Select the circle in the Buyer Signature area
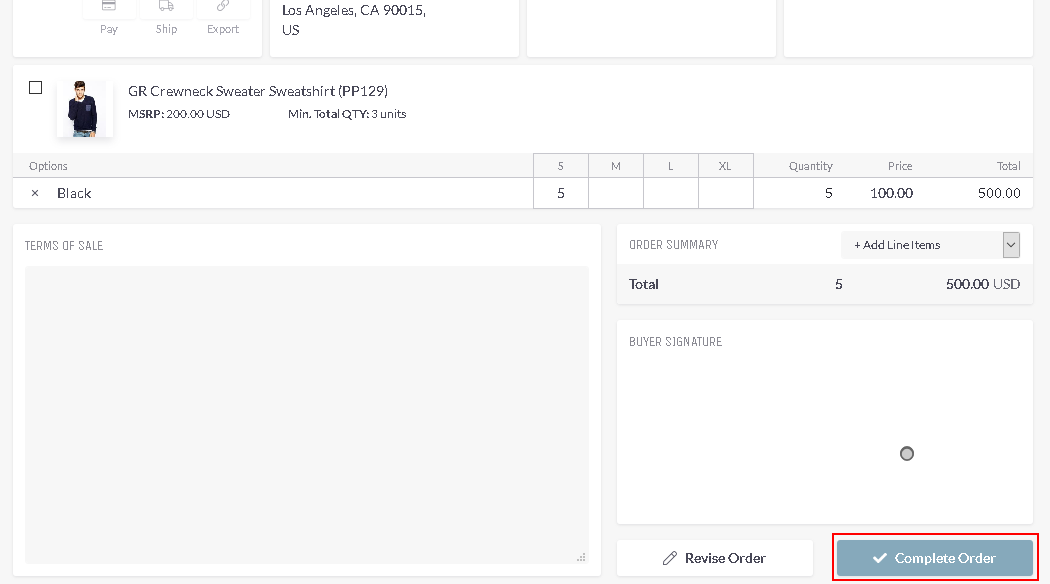 point(906,453)
